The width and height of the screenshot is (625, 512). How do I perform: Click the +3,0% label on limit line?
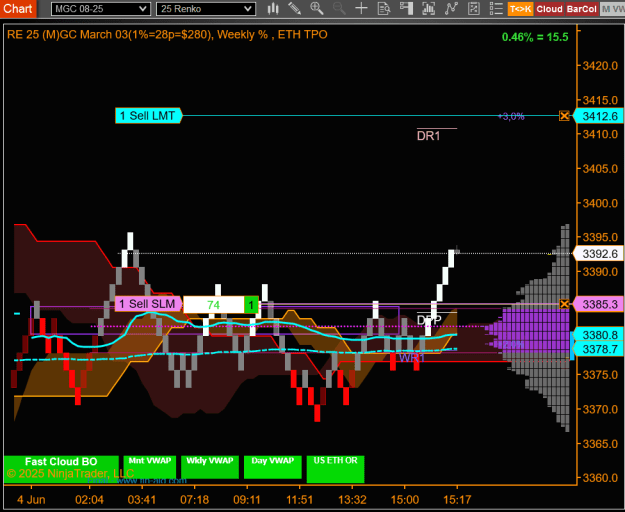[x=511, y=116]
